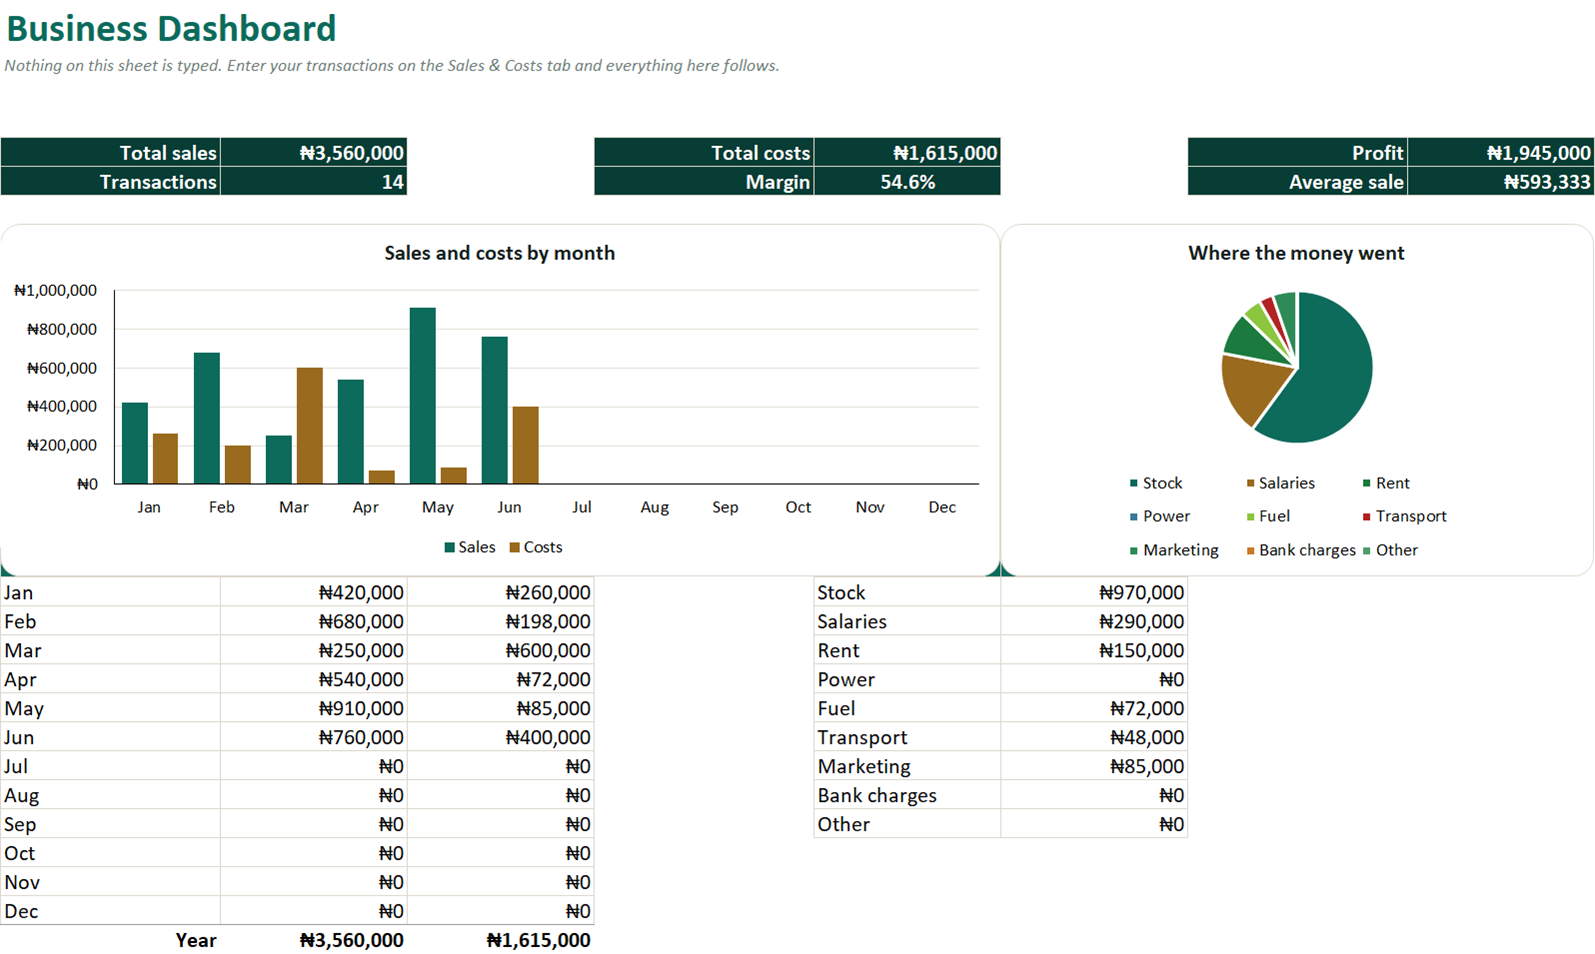Select the Business Dashboard title

pos(171,28)
